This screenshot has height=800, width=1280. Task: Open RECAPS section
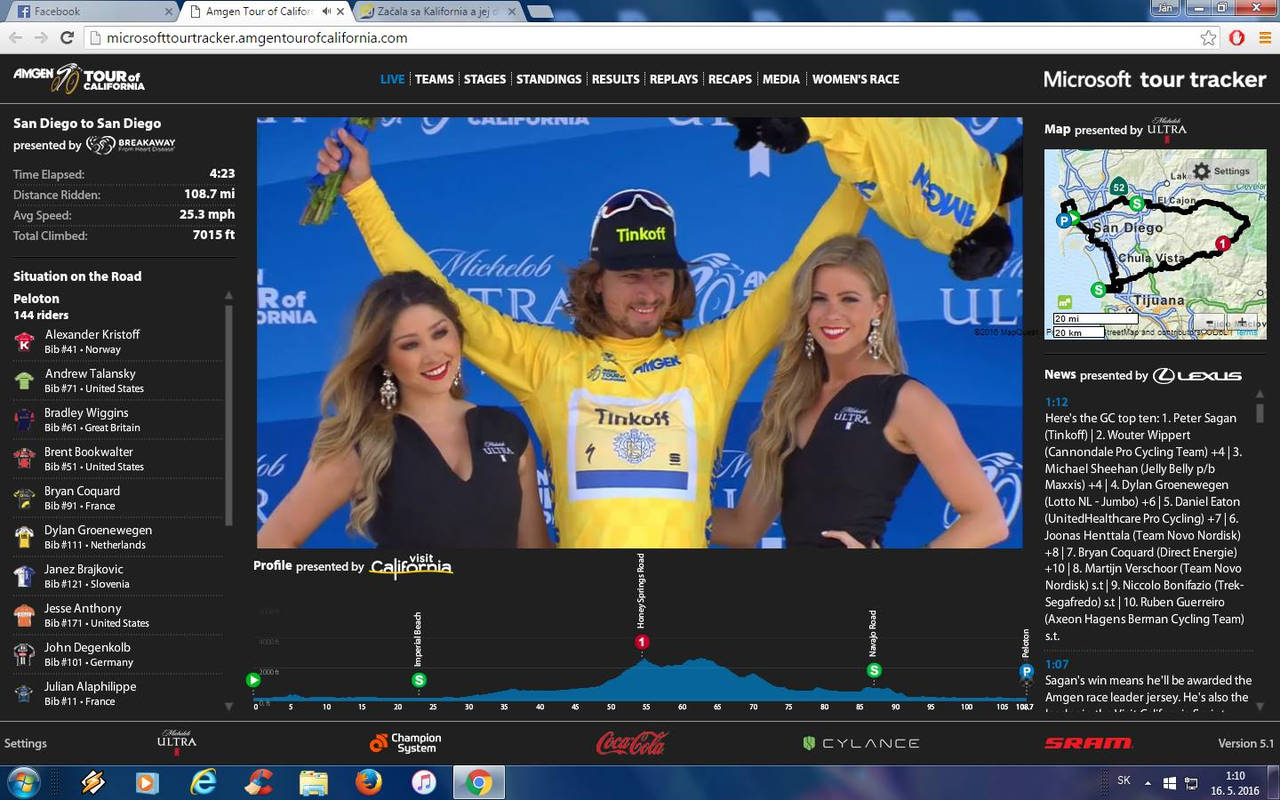730,79
